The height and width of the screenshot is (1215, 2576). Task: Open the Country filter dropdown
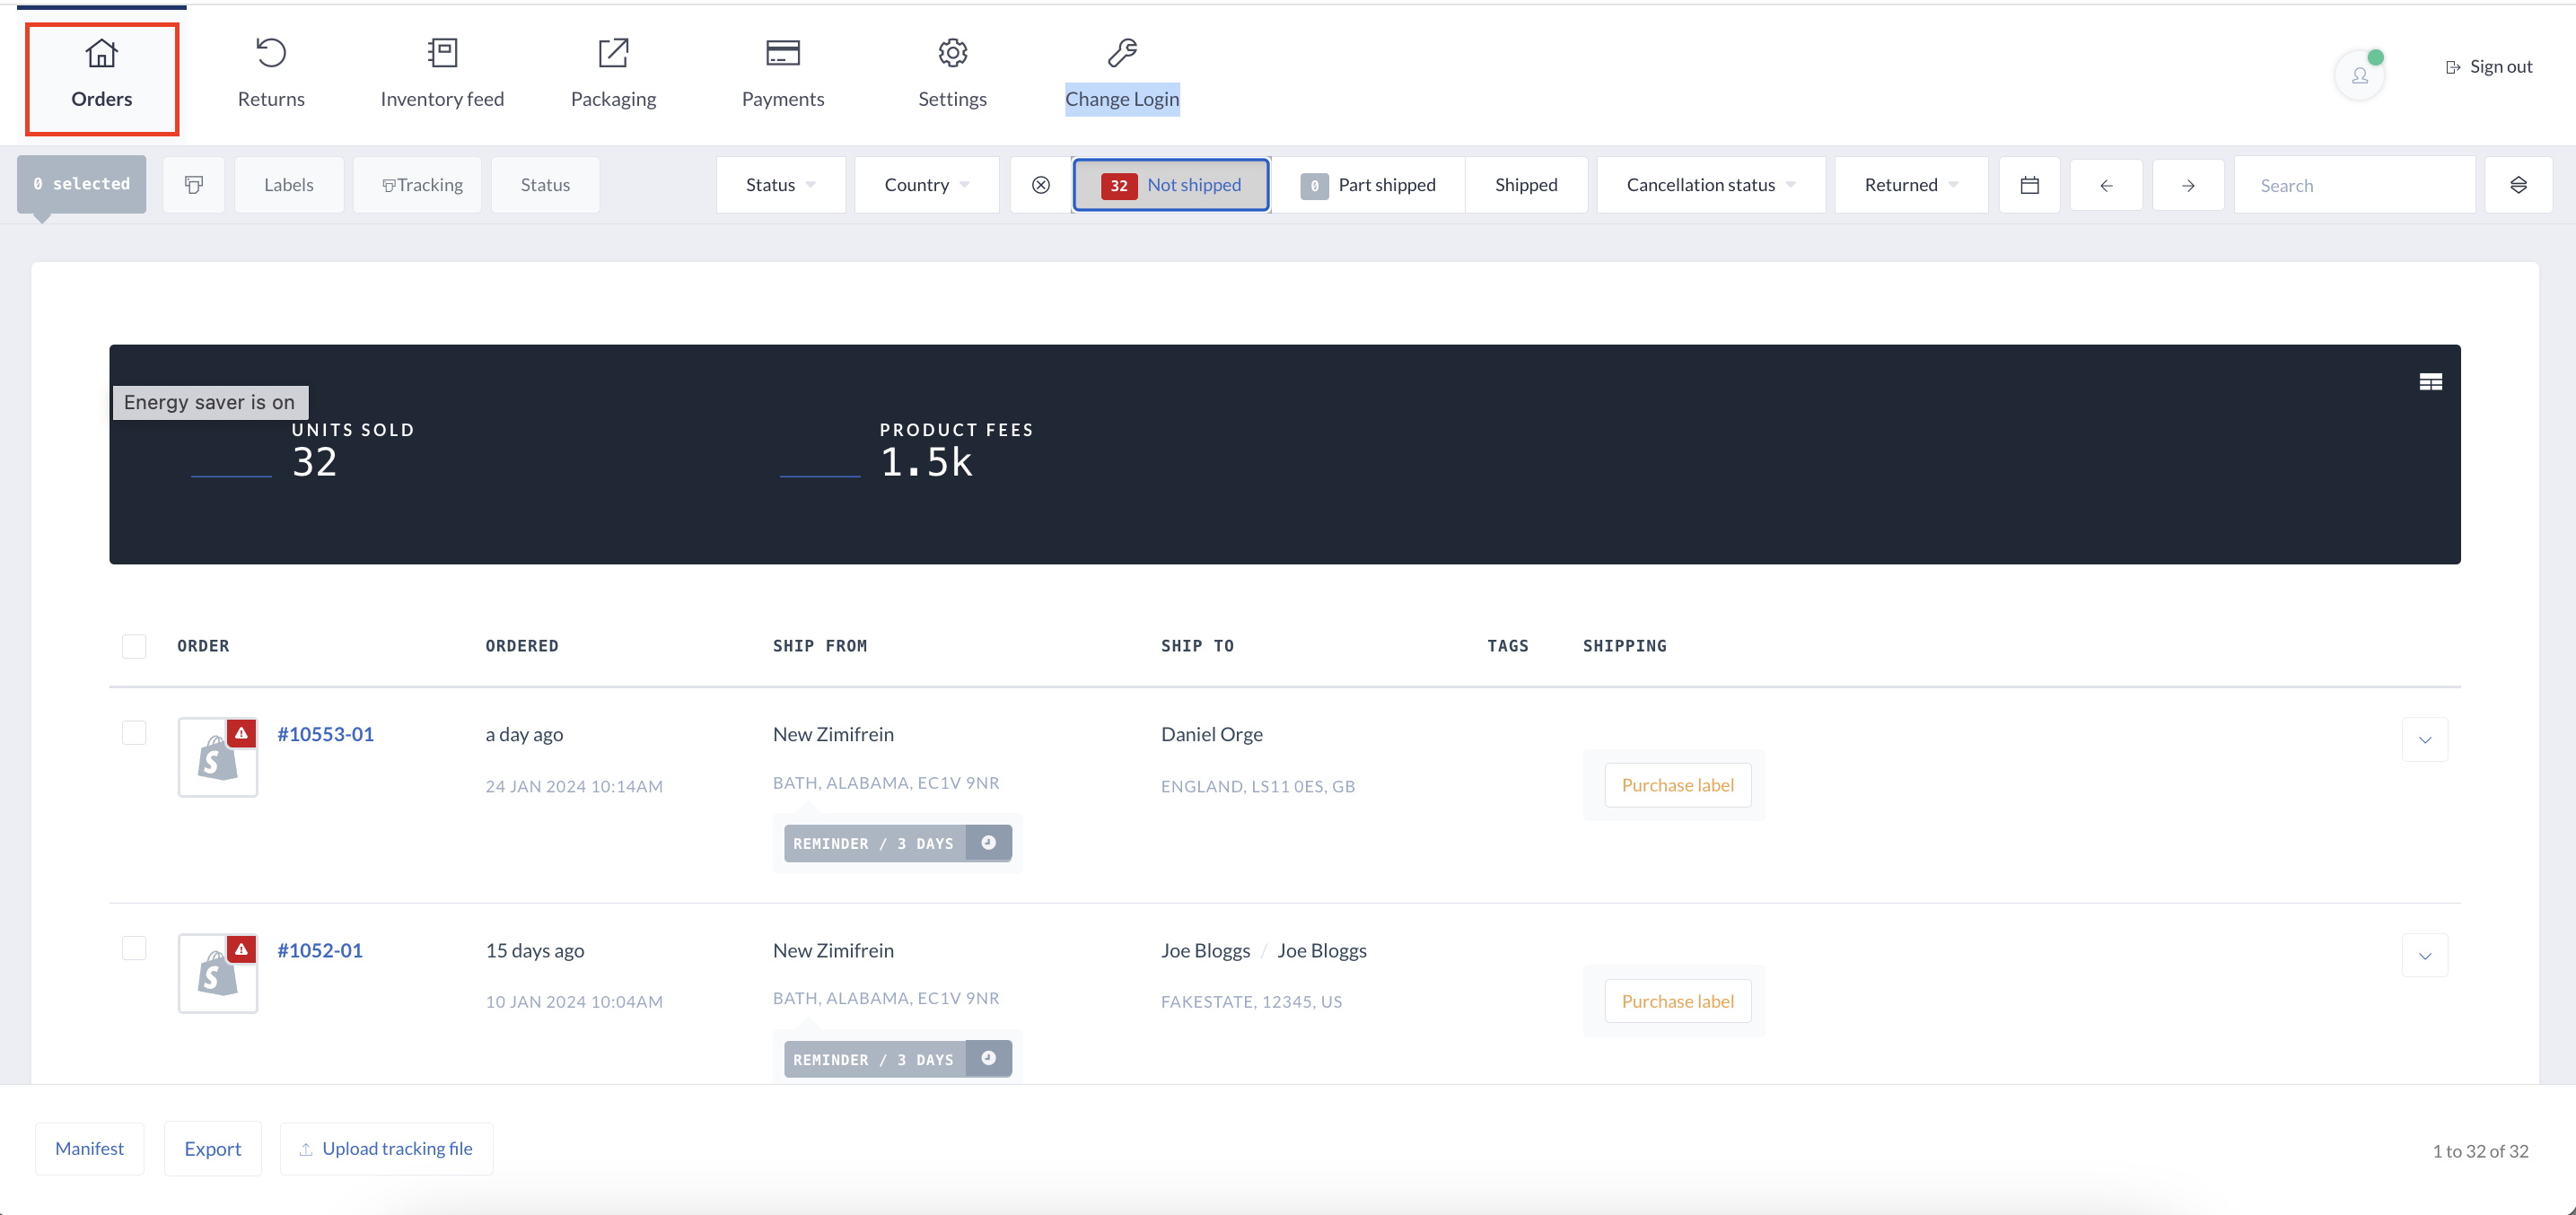[x=927, y=185]
